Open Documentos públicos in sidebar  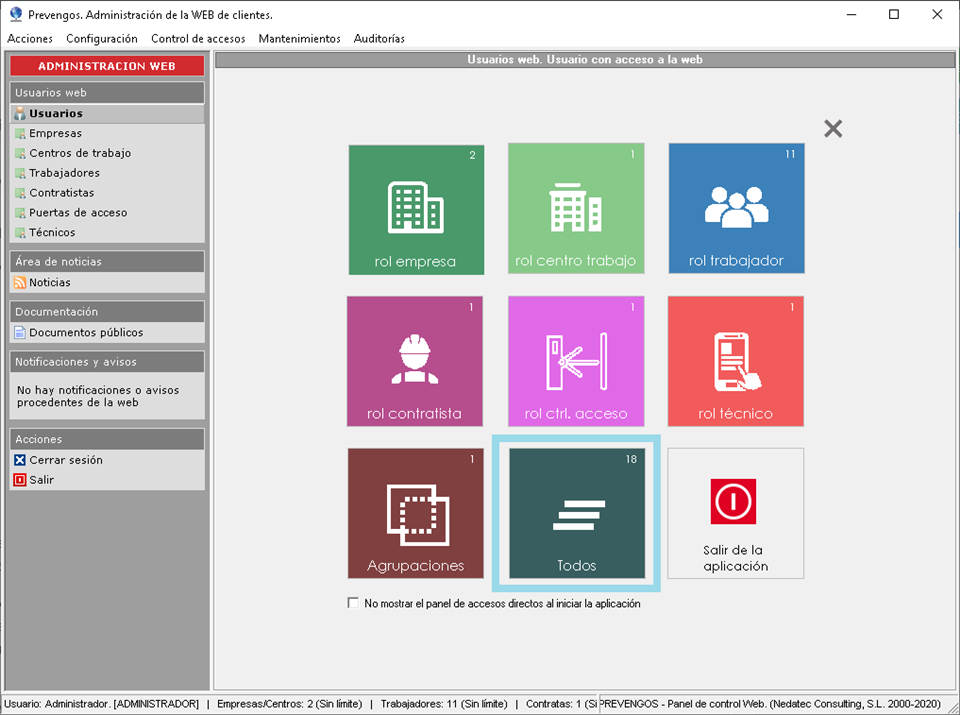click(x=86, y=332)
